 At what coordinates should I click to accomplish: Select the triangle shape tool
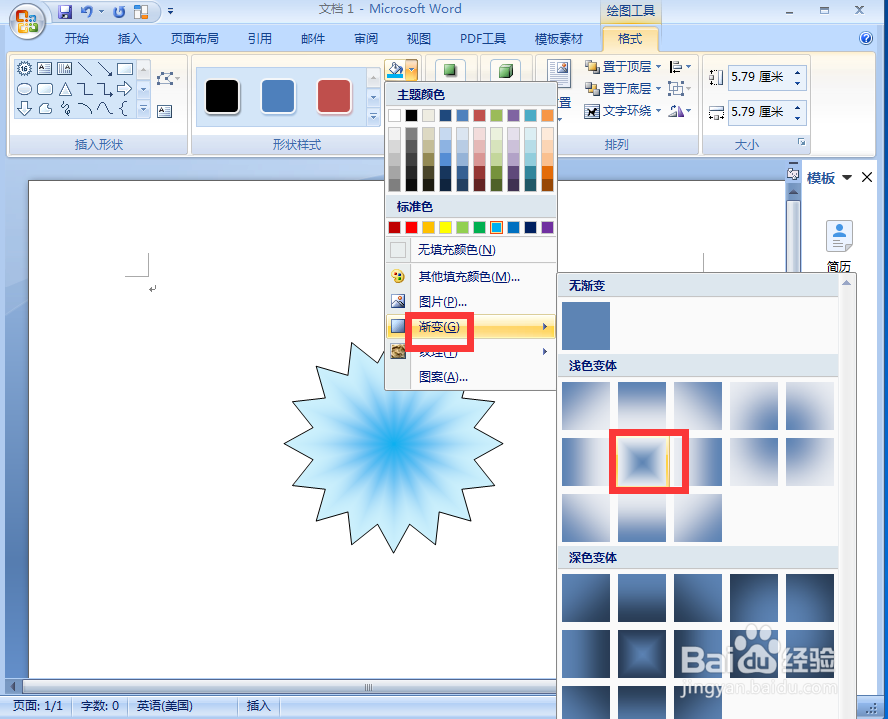(x=65, y=89)
